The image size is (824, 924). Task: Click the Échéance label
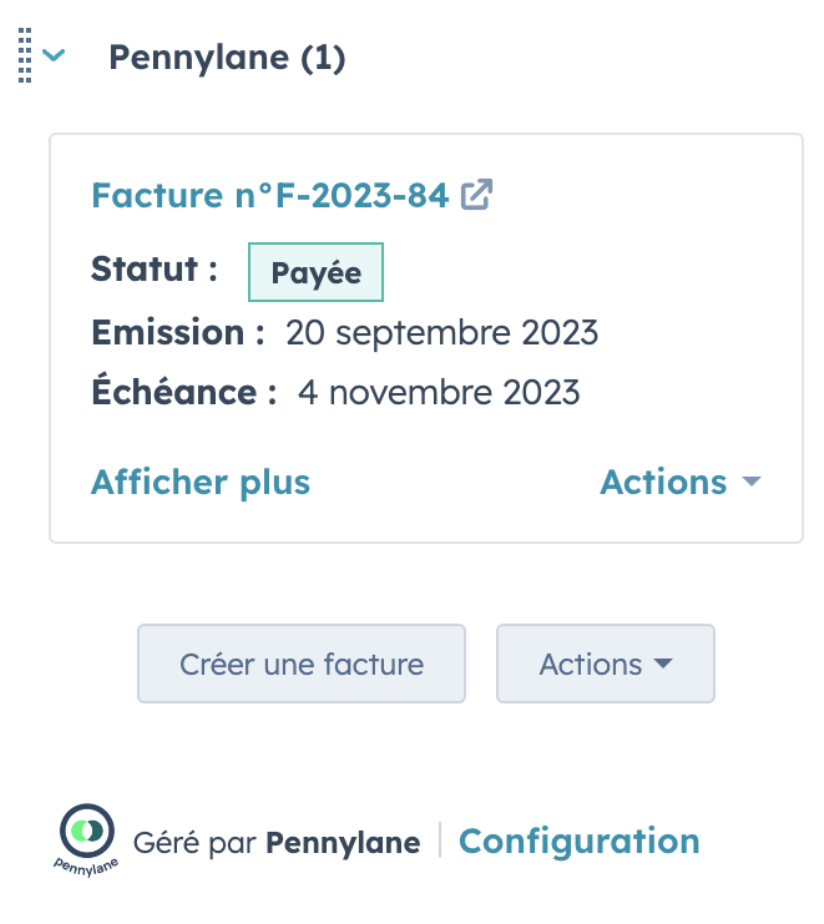184,390
